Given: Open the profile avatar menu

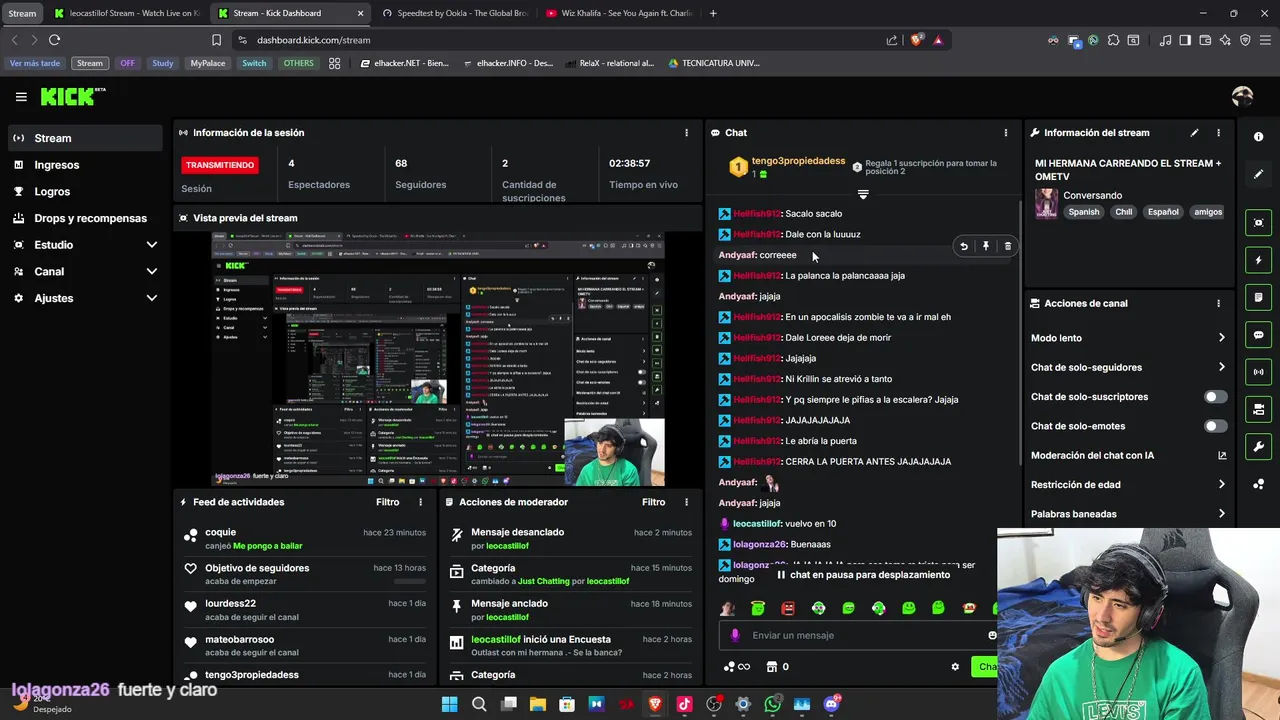Looking at the screenshot, I should [1243, 96].
